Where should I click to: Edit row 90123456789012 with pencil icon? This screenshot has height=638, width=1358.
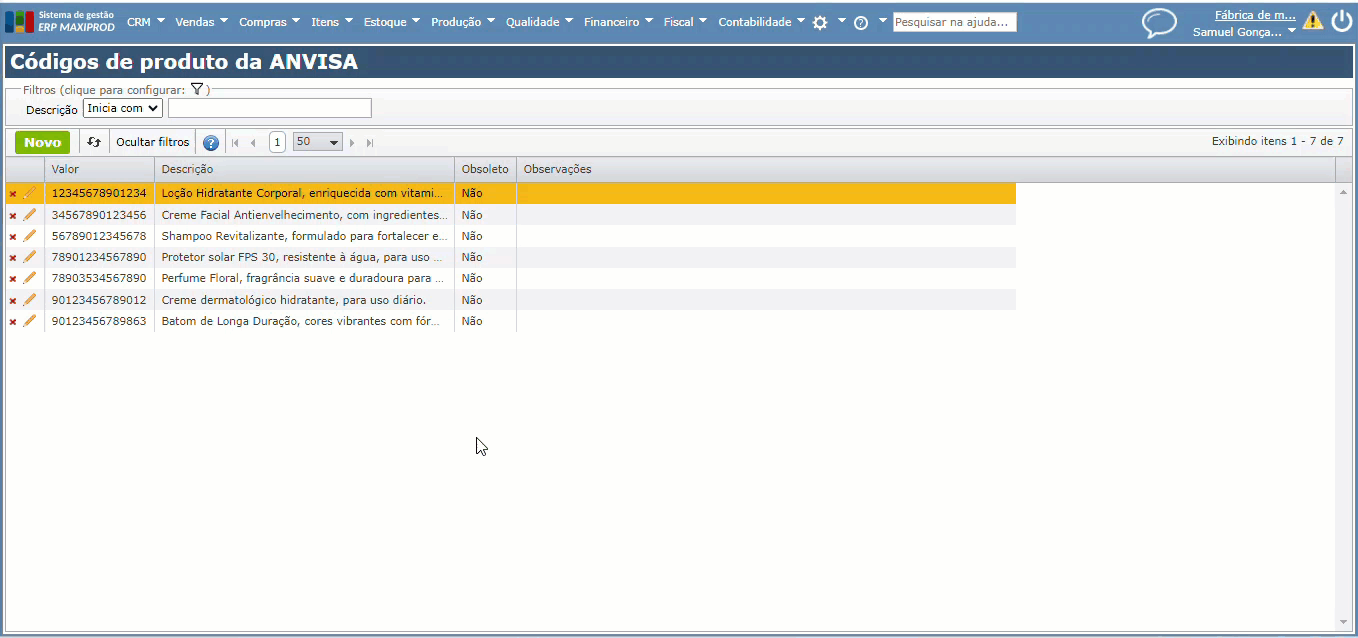point(29,299)
